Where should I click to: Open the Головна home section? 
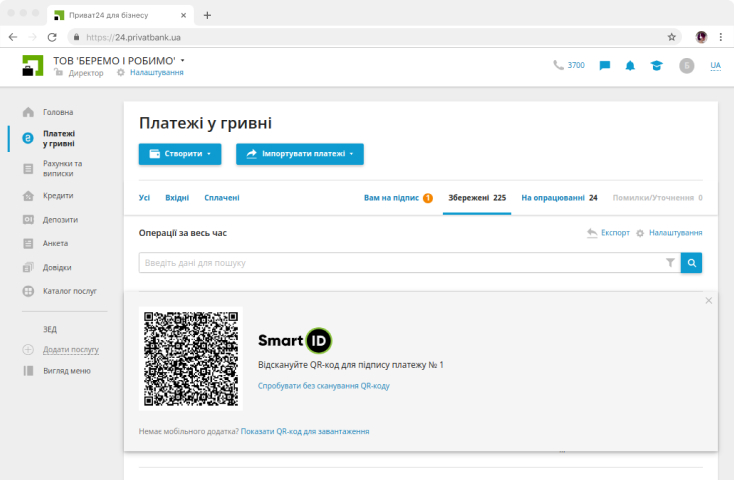point(58,112)
